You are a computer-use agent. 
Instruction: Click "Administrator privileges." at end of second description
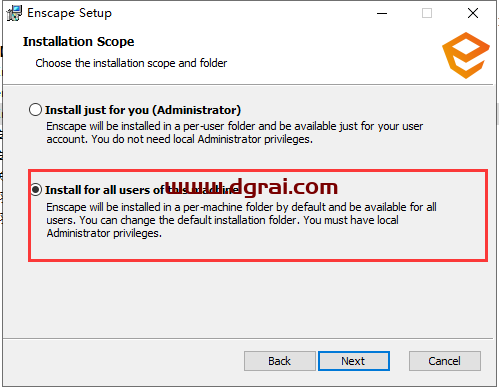click(104, 233)
